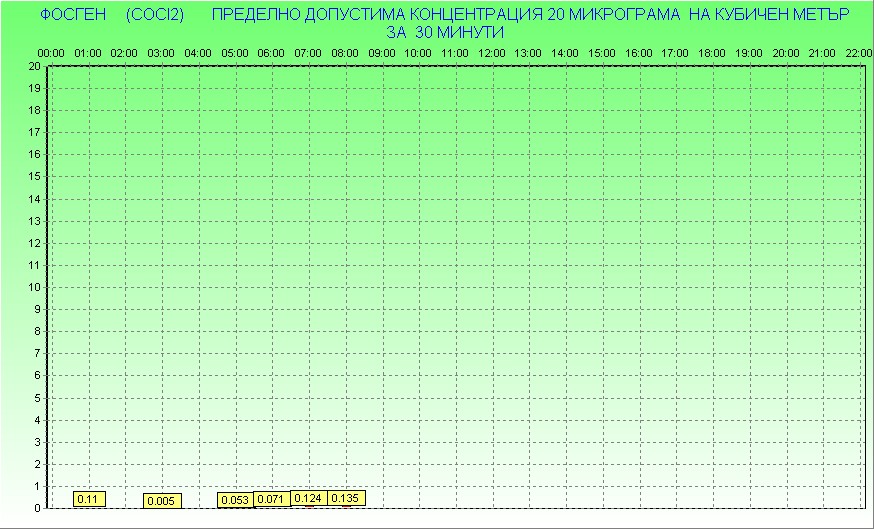This screenshot has width=874, height=529.
Task: Click the 0.053 measurement label
Action: [x=235, y=500]
